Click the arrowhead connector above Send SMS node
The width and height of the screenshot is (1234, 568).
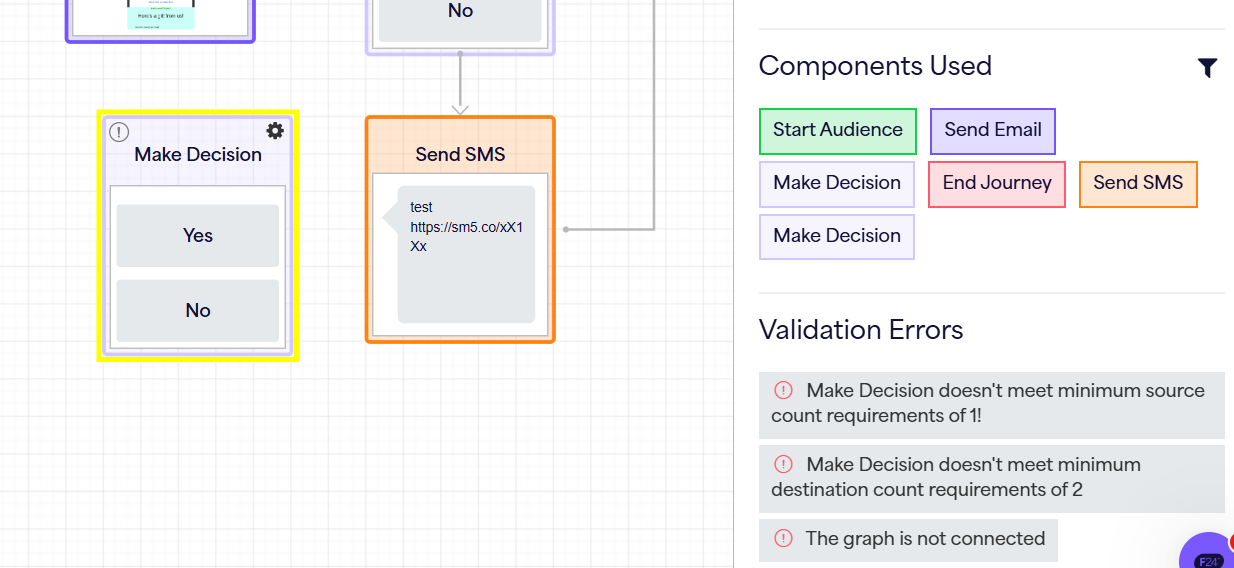(x=460, y=106)
